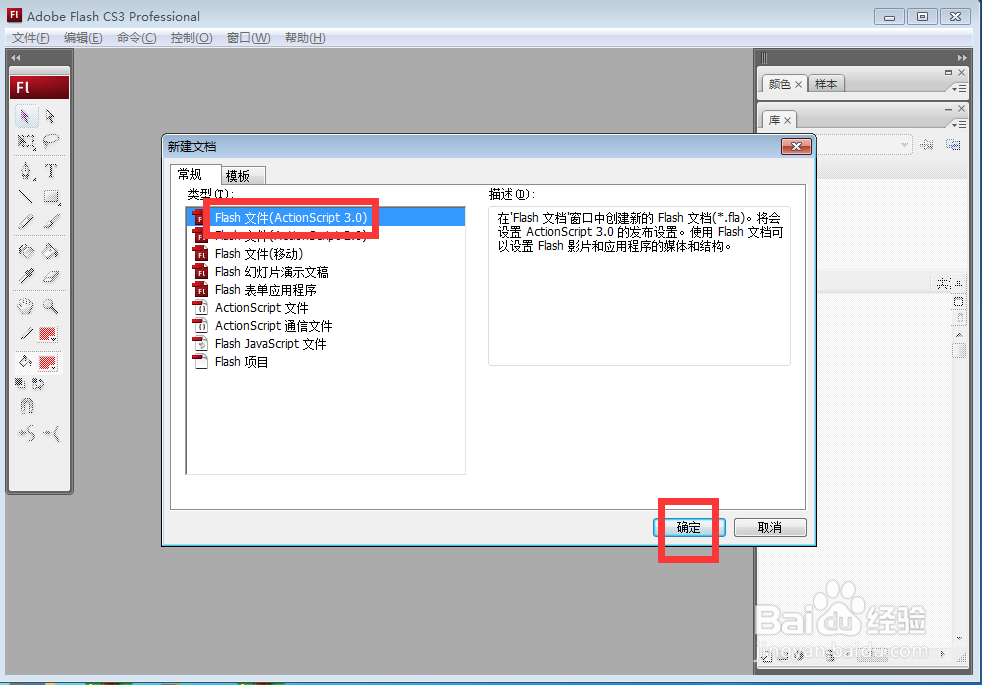Viewport: 982px width, 685px height.
Task: Open the fill color swatch
Action: [48, 362]
